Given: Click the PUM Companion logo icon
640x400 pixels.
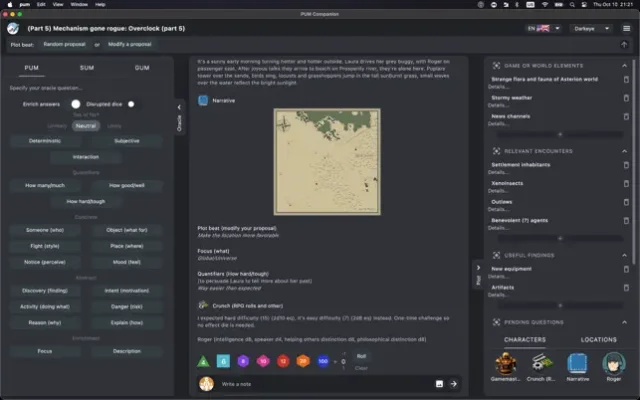Looking at the screenshot, I should coord(13,28).
